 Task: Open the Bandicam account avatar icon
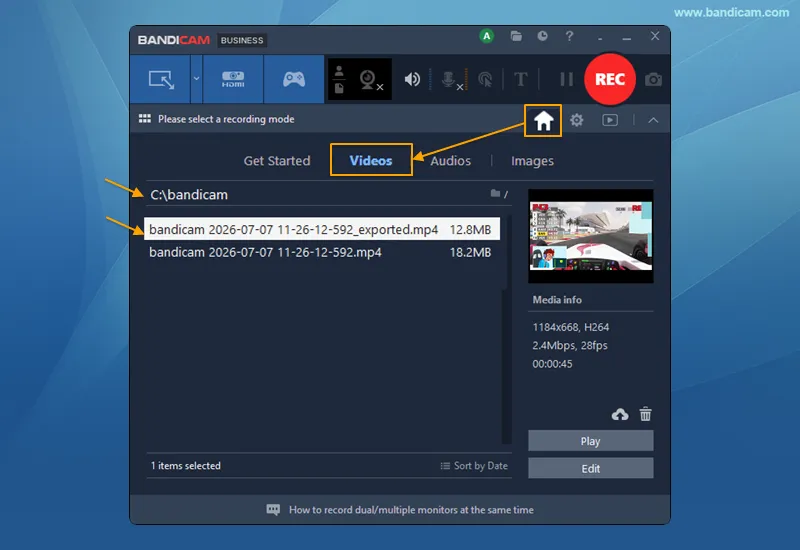click(487, 36)
